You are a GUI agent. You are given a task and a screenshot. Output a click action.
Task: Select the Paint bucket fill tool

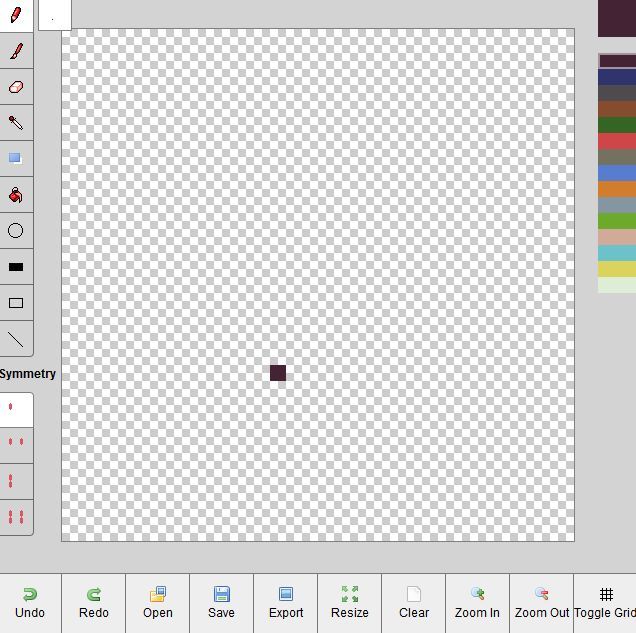click(x=16, y=195)
